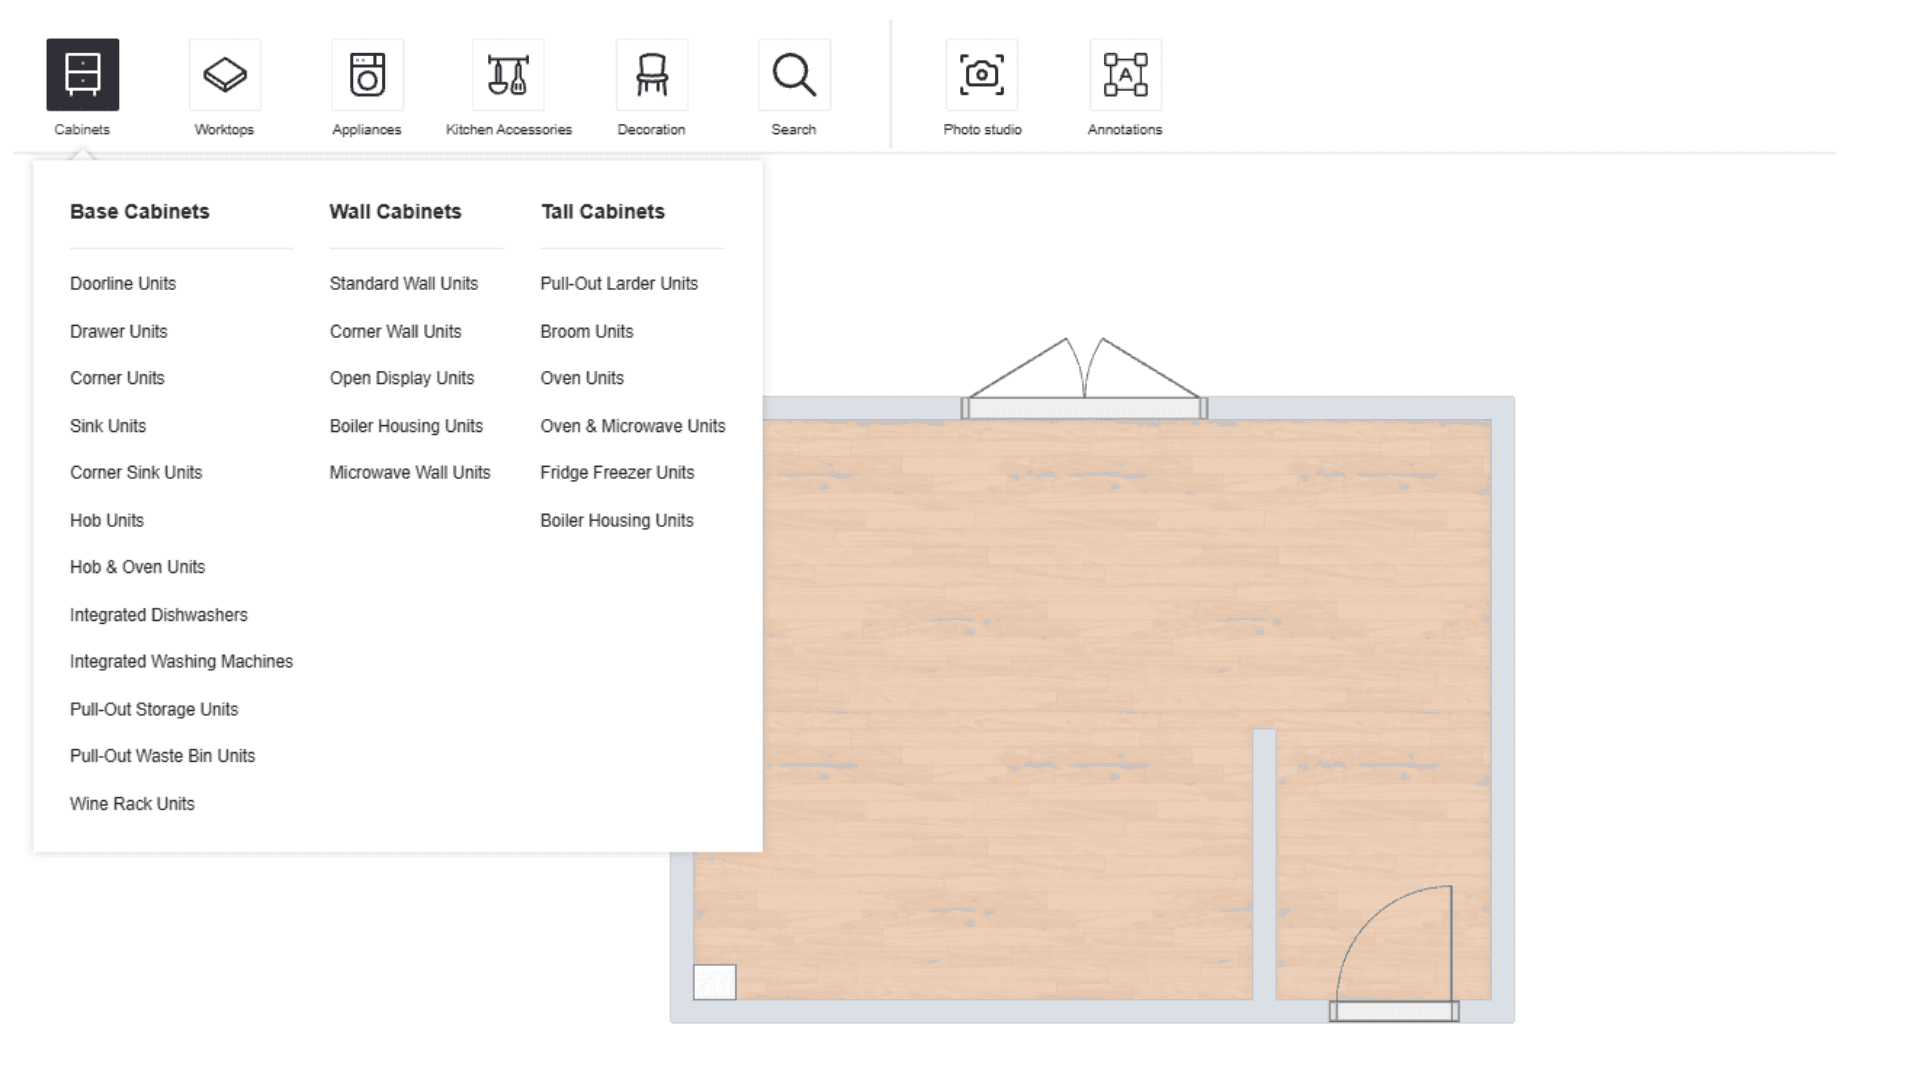Viewport: 1920px width, 1080px height.
Task: Choose Drawer Units
Action: [x=119, y=331]
